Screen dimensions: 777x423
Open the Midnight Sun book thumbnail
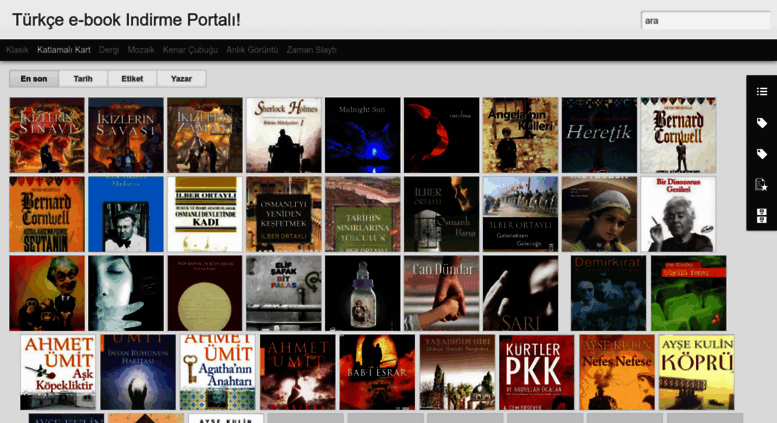(362, 135)
